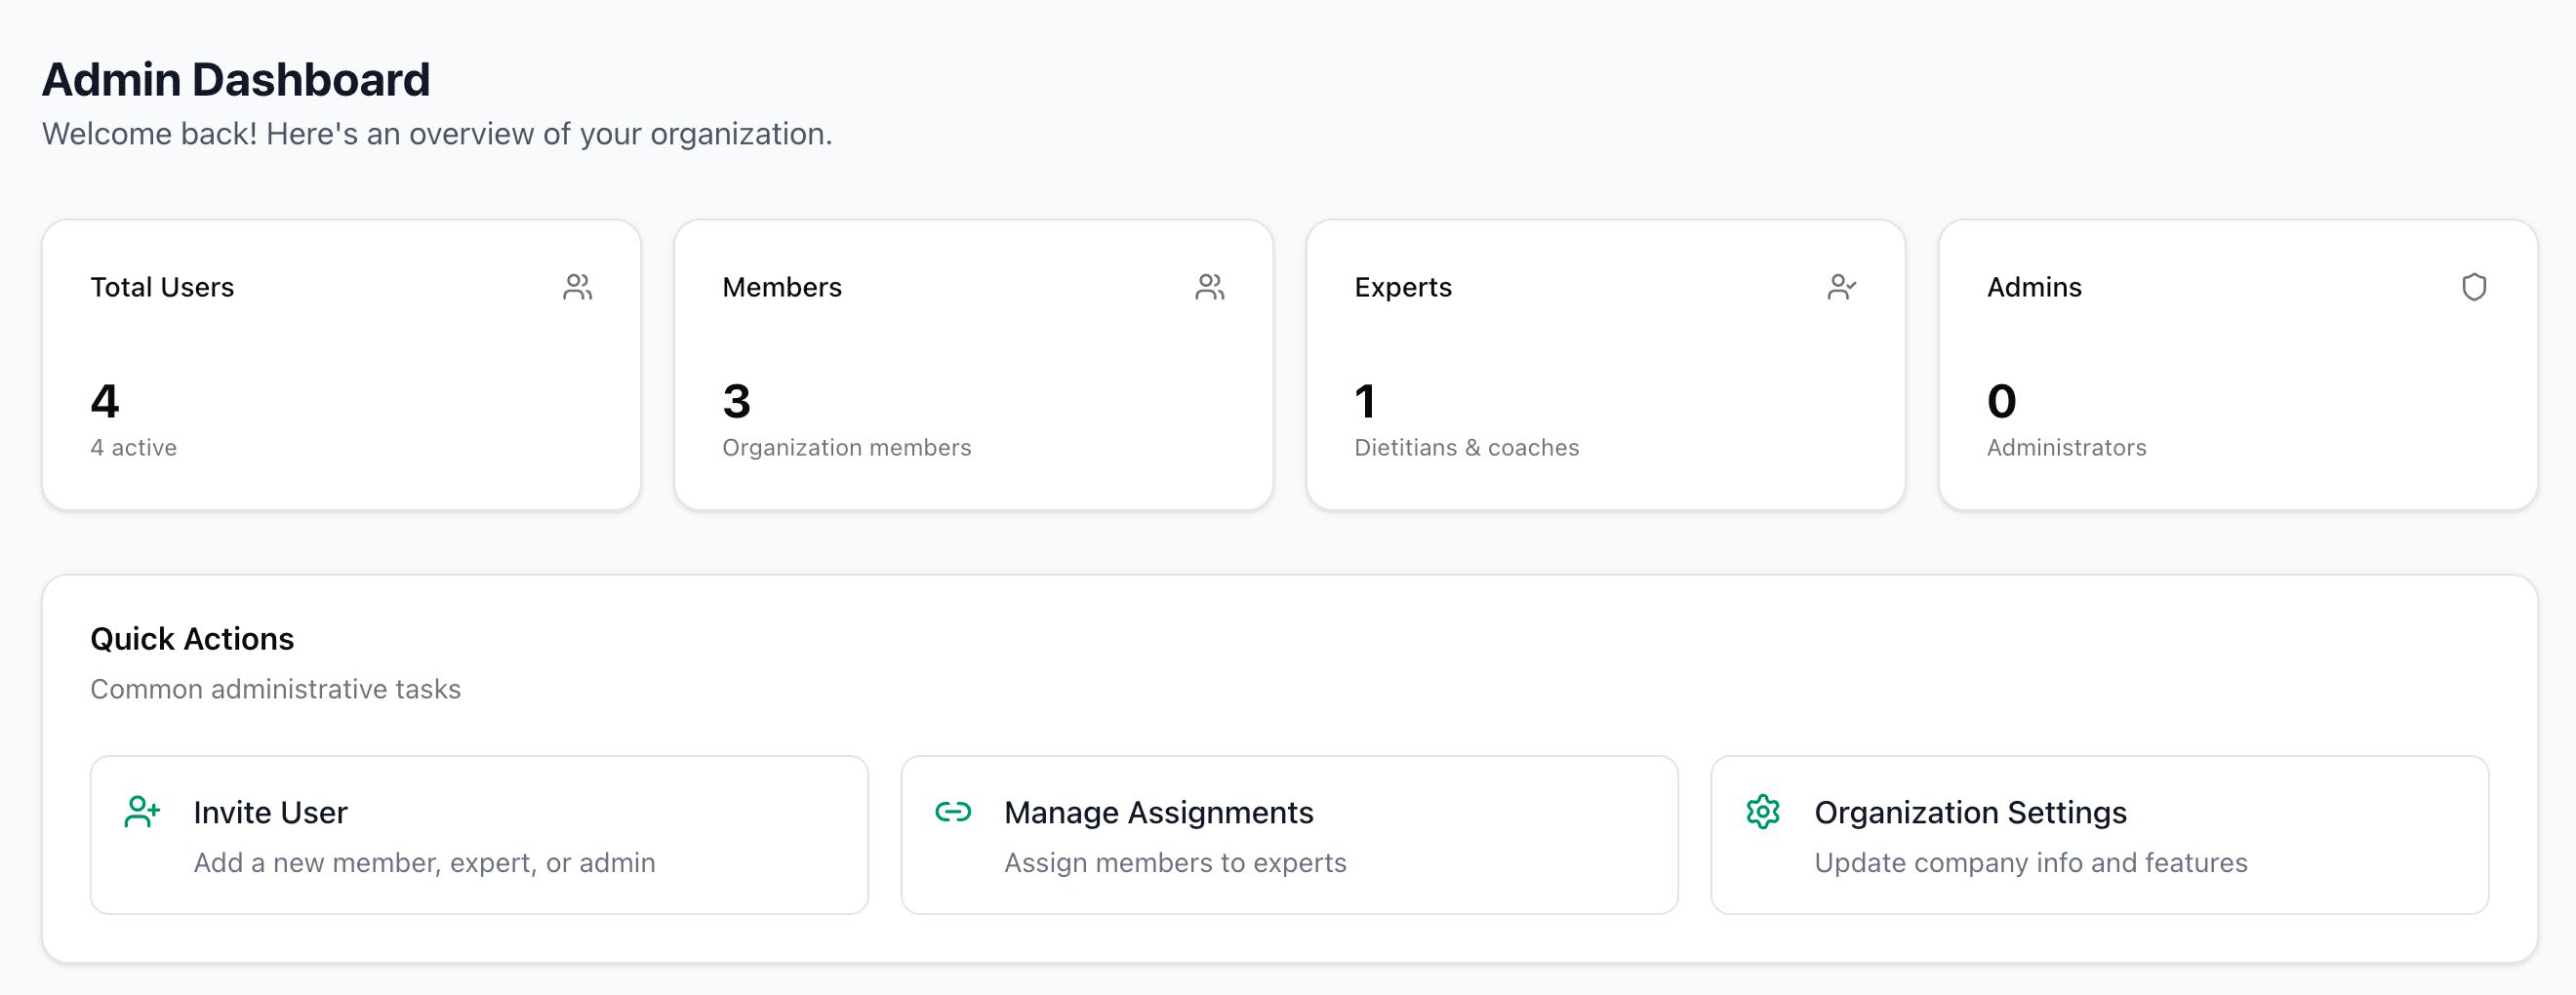Click the Admins card title
2576x995 pixels.
2034,287
